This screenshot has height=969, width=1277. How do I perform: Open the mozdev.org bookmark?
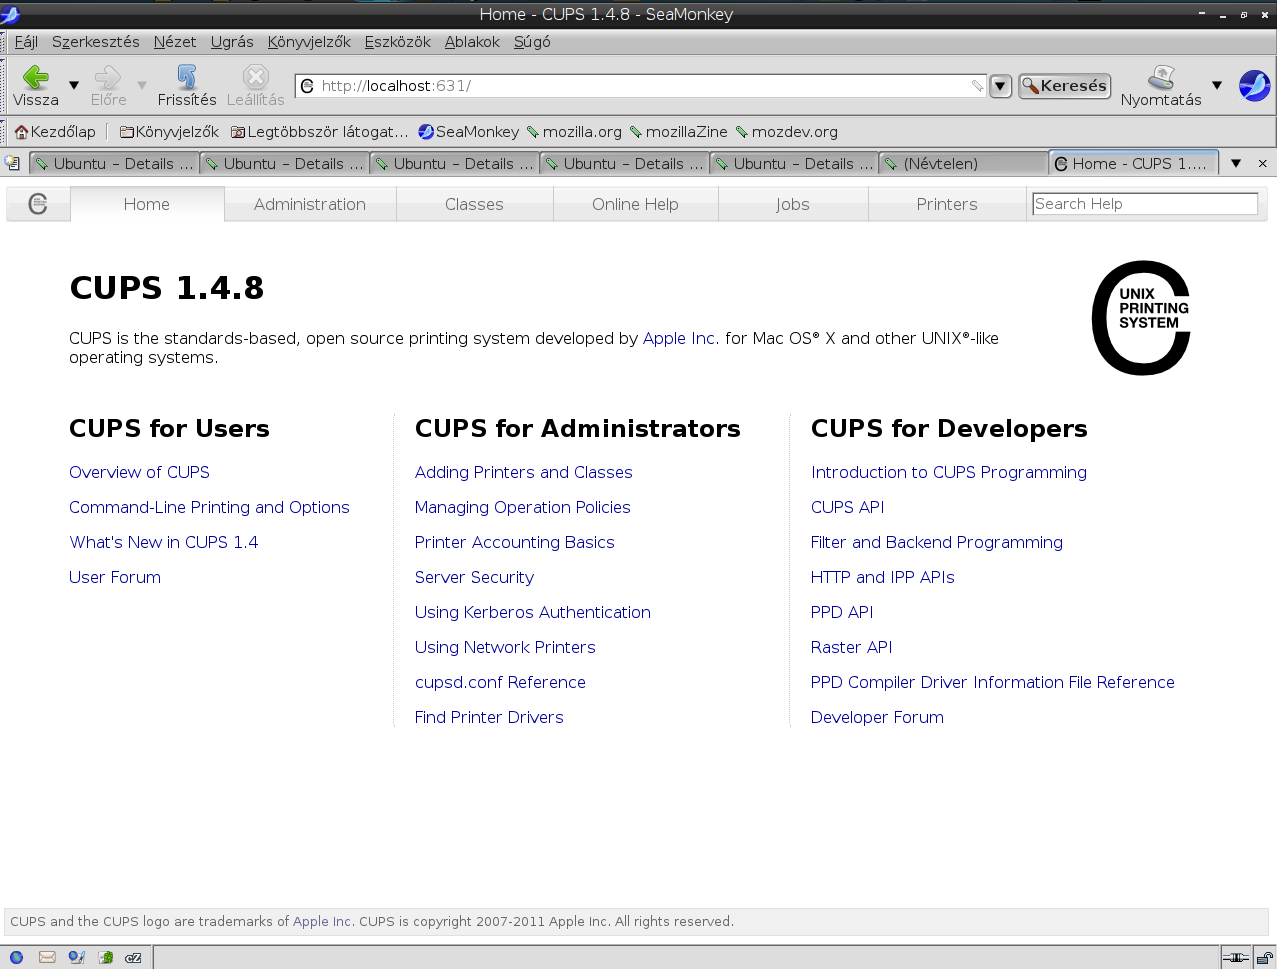787,132
